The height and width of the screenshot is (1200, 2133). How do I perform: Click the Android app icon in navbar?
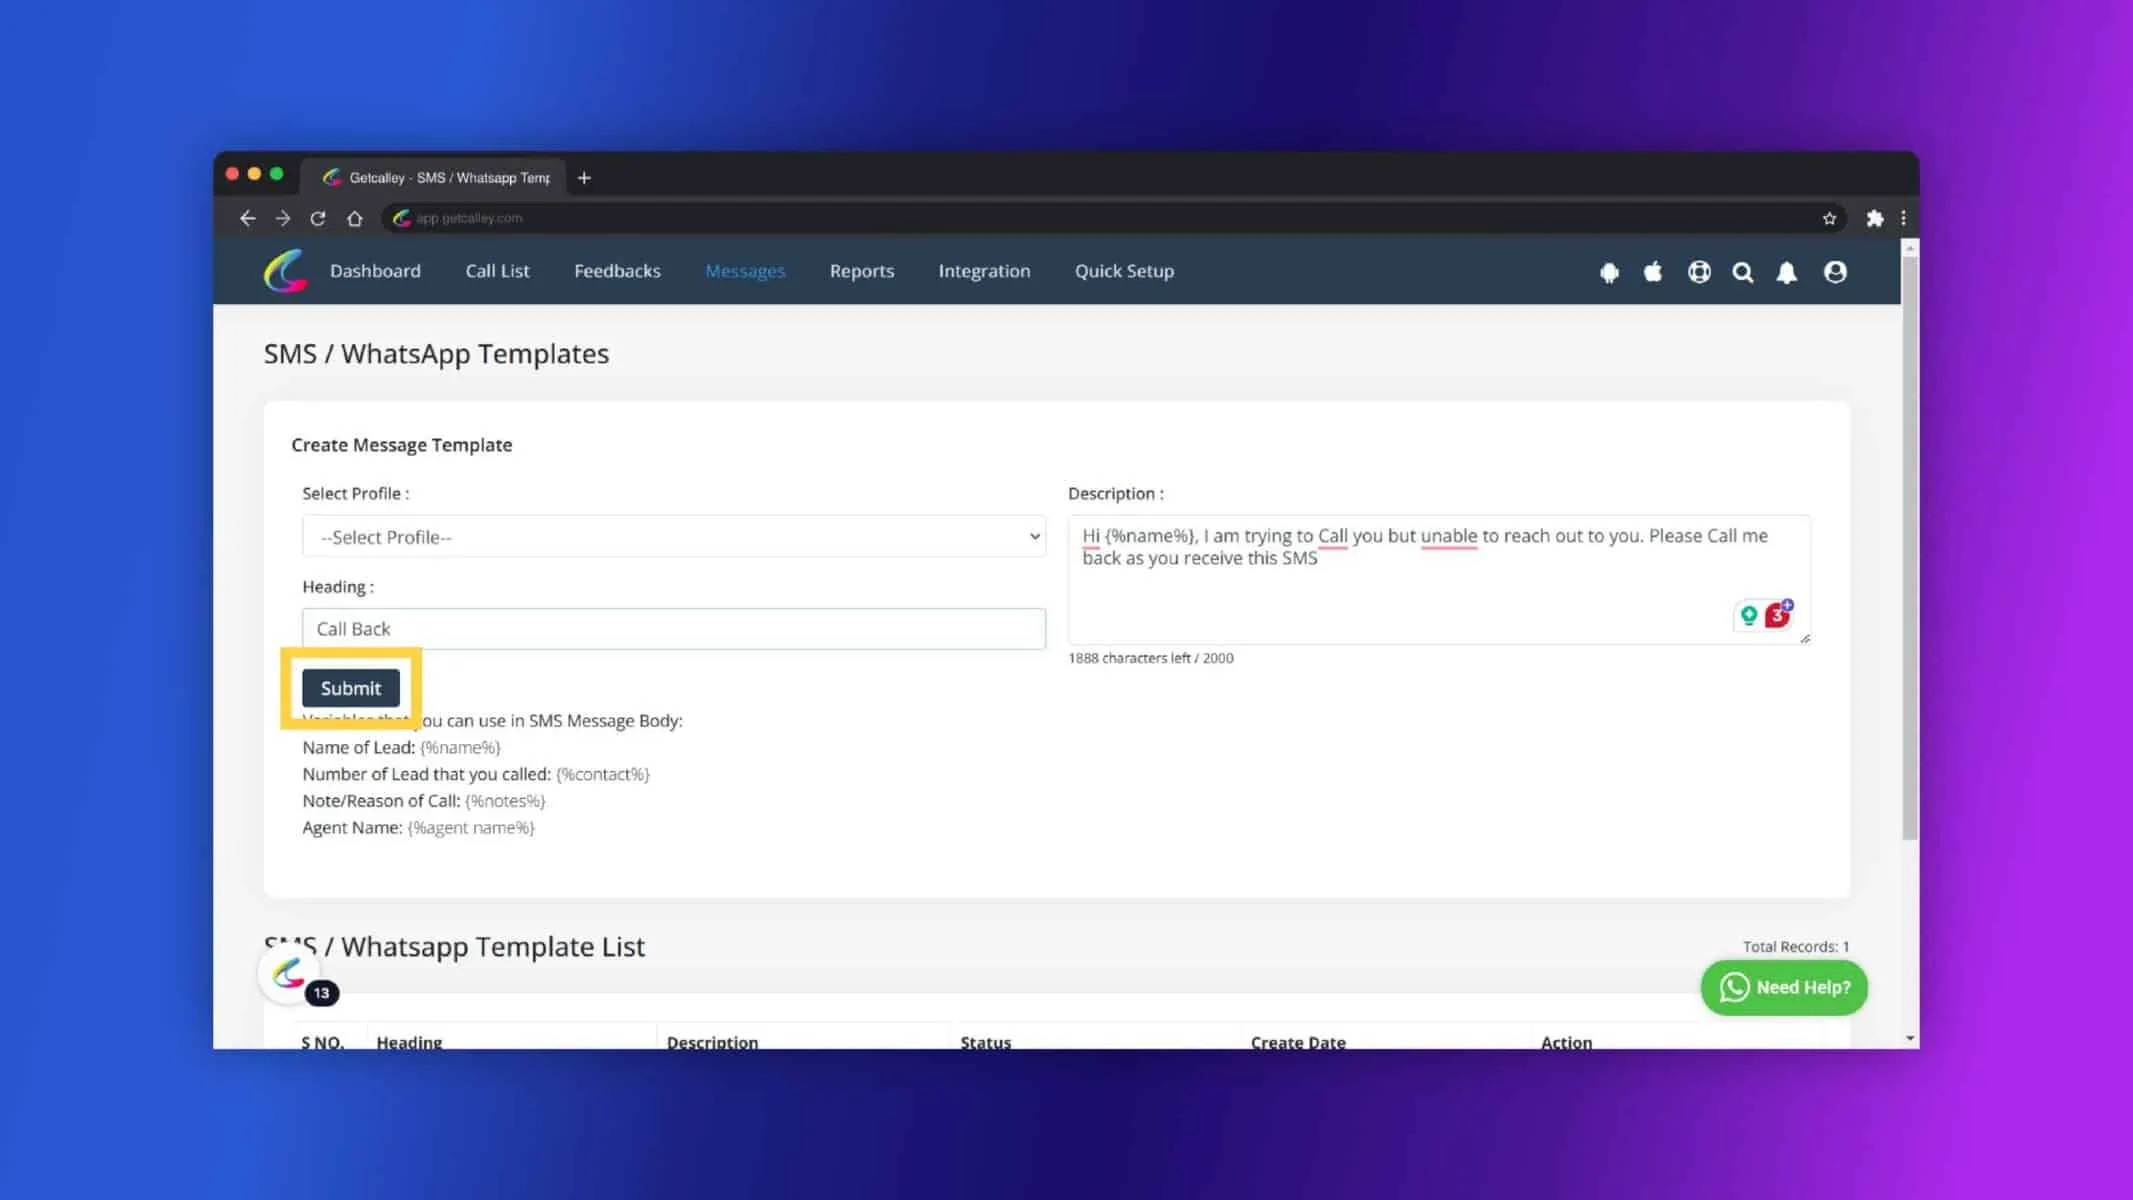tap(1609, 272)
